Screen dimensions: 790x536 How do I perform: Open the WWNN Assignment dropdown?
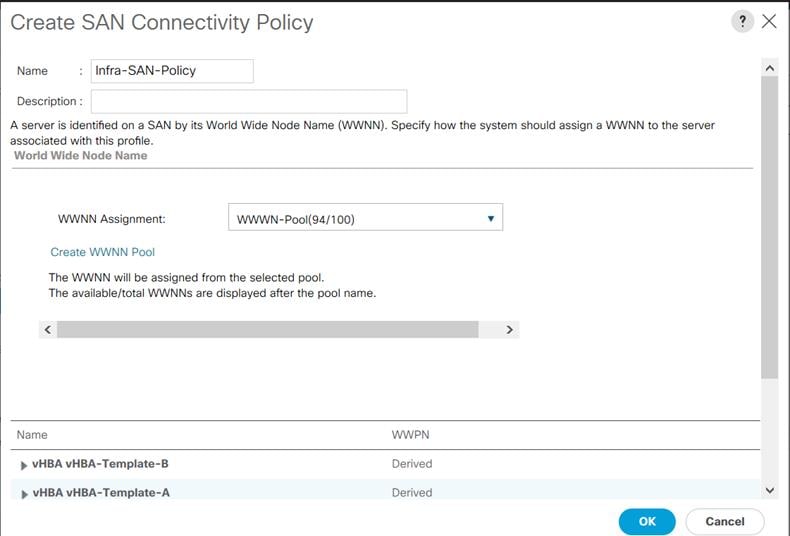pyautogui.click(x=365, y=218)
